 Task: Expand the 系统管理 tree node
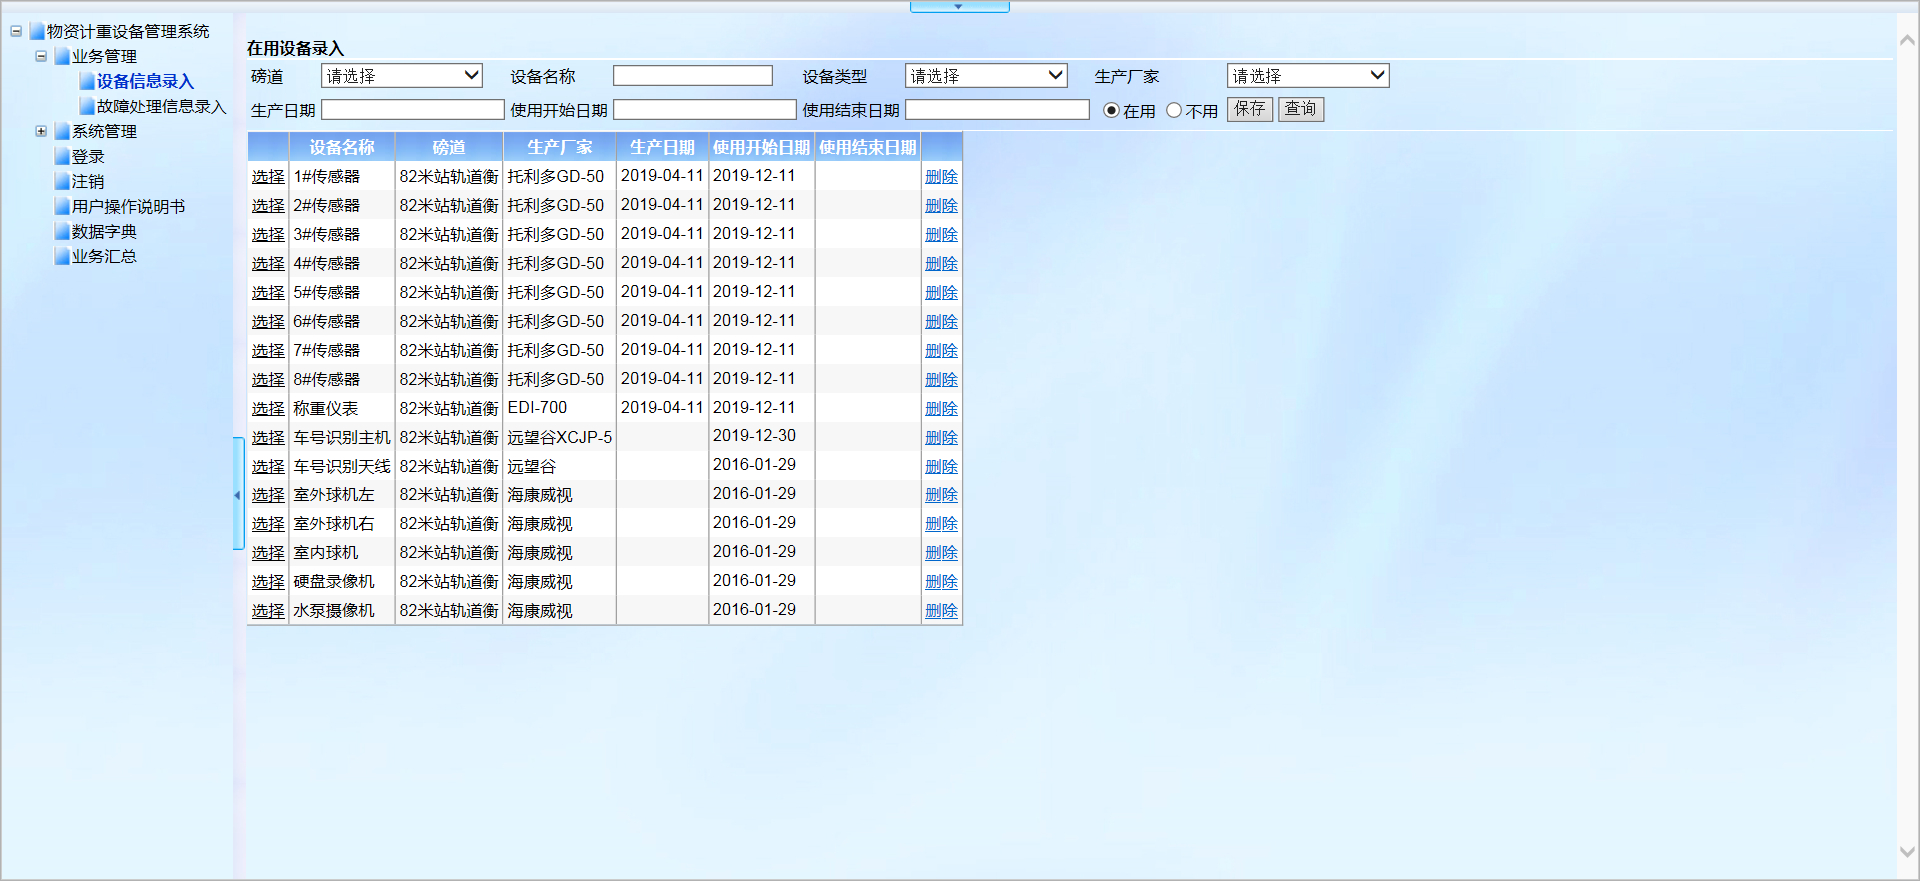click(x=41, y=131)
